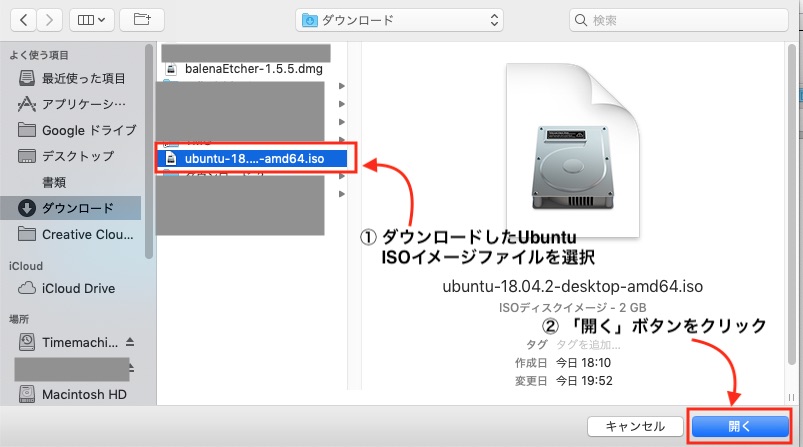Click the 開く button

(x=740, y=426)
